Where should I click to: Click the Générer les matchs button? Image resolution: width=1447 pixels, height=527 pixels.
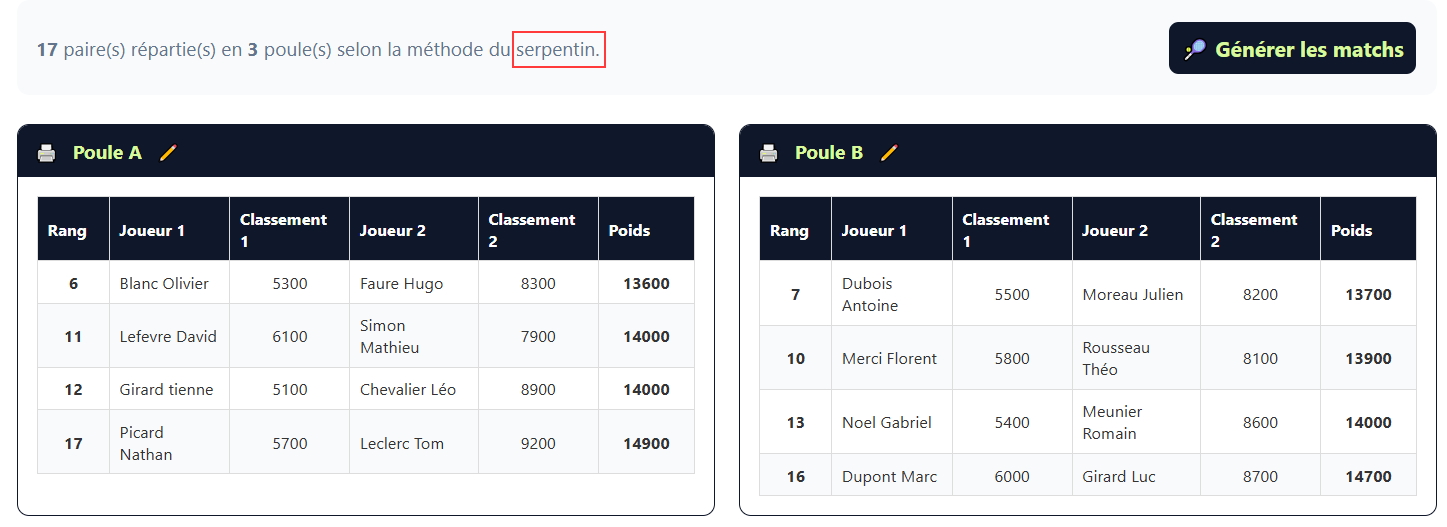coord(1292,49)
